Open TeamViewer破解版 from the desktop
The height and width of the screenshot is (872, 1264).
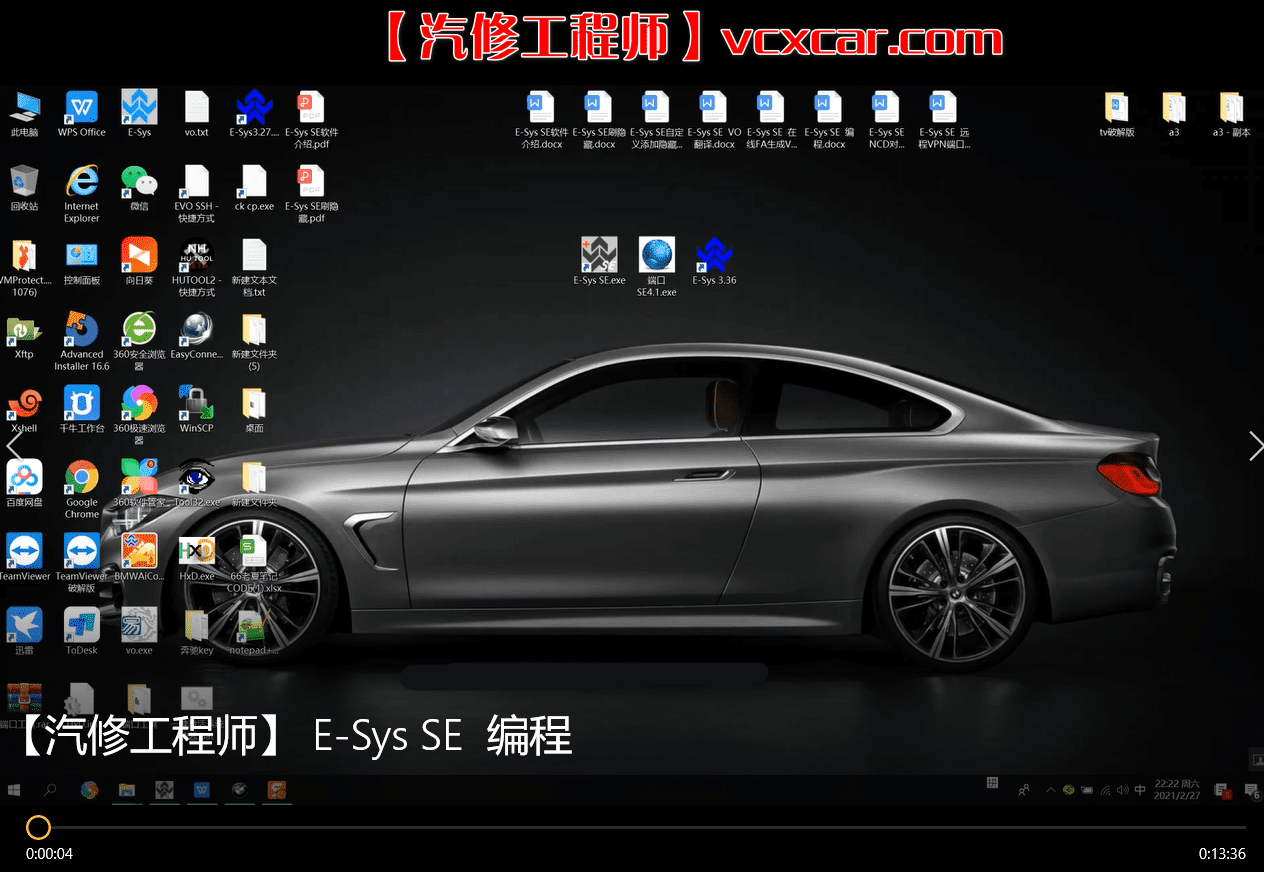pyautogui.click(x=81, y=550)
